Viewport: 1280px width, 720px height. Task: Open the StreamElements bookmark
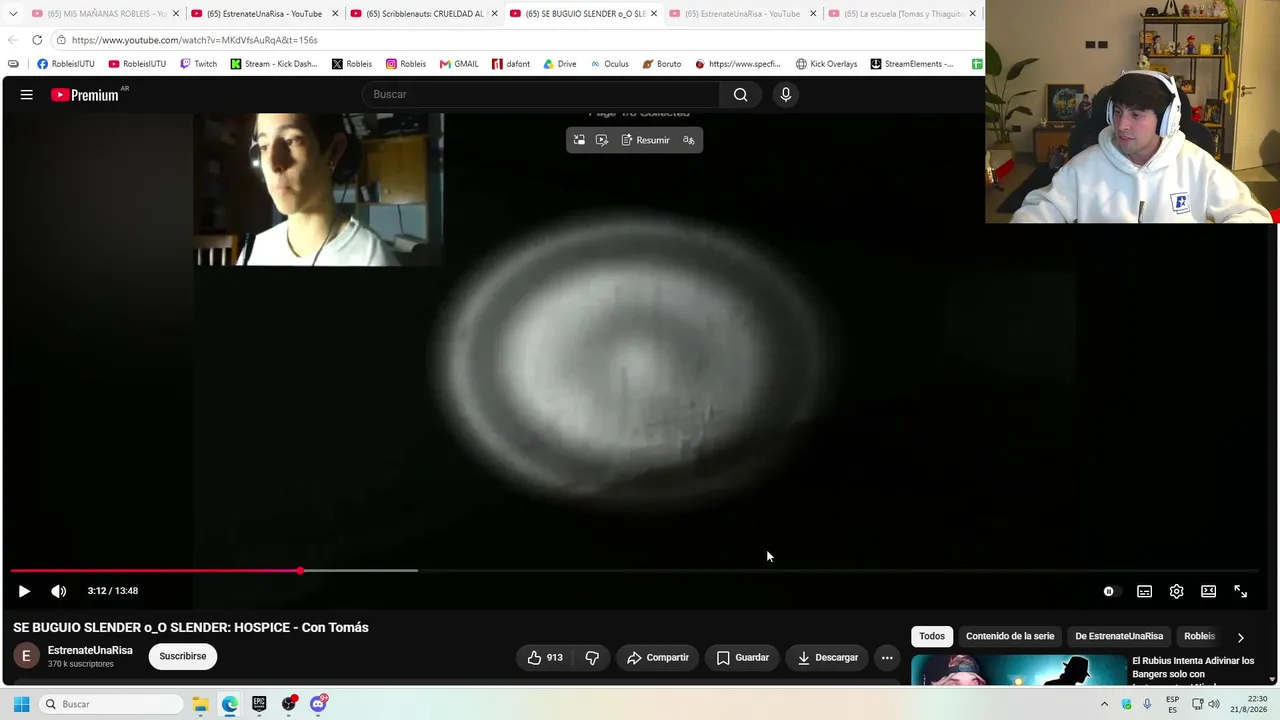[912, 64]
